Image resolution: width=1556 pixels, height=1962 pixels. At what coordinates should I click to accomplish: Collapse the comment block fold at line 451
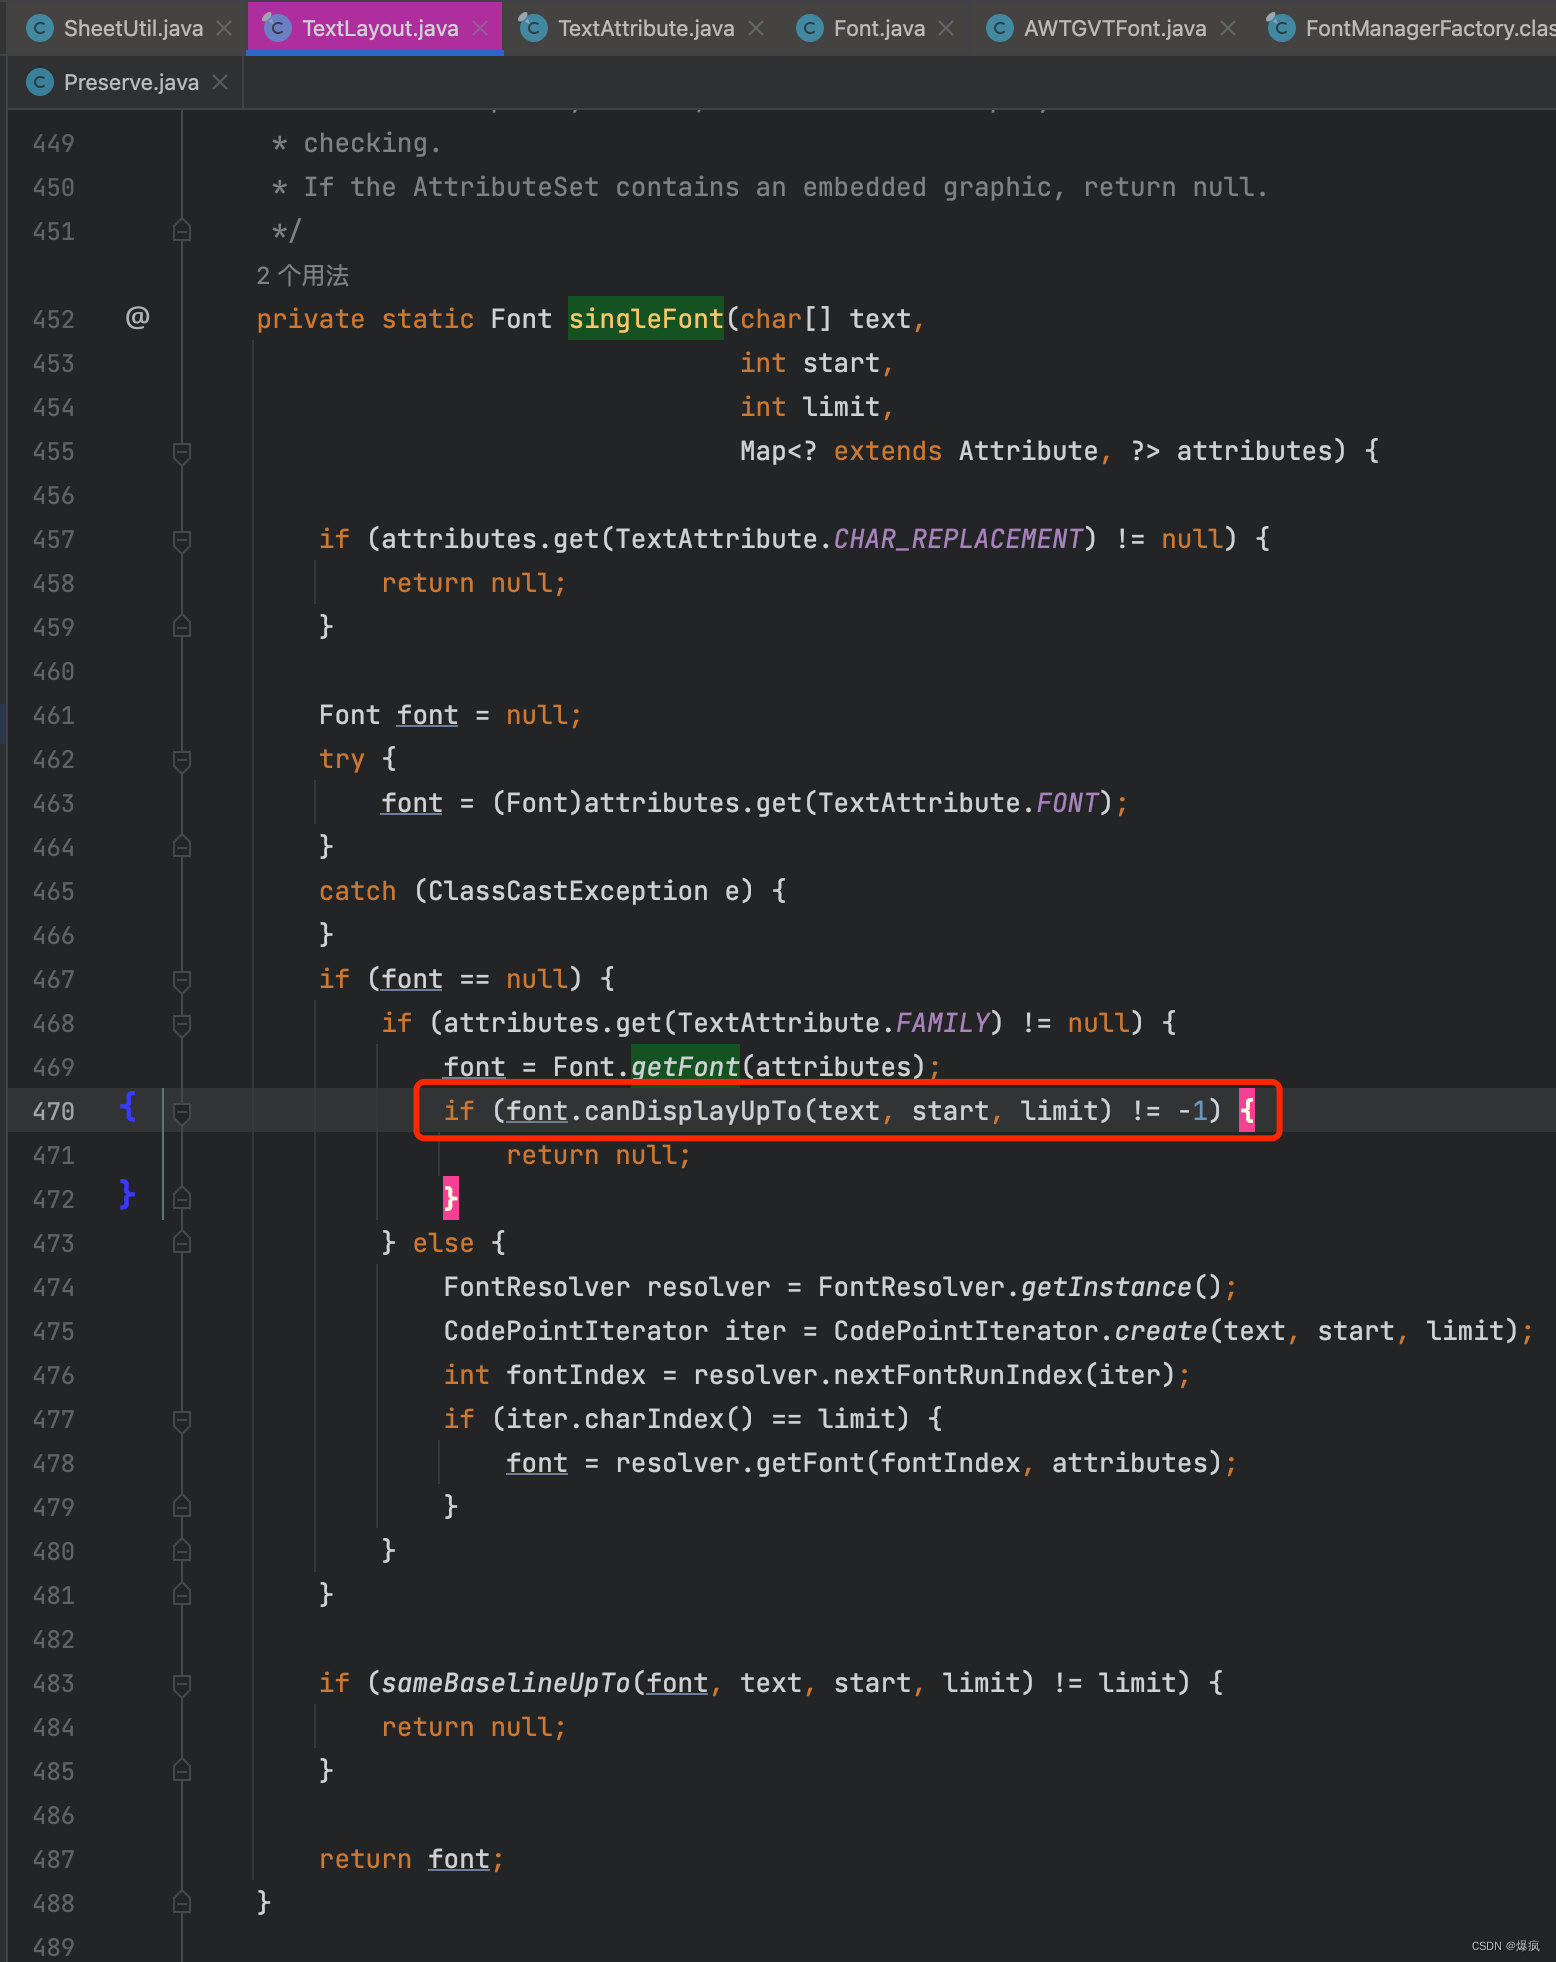point(182,231)
